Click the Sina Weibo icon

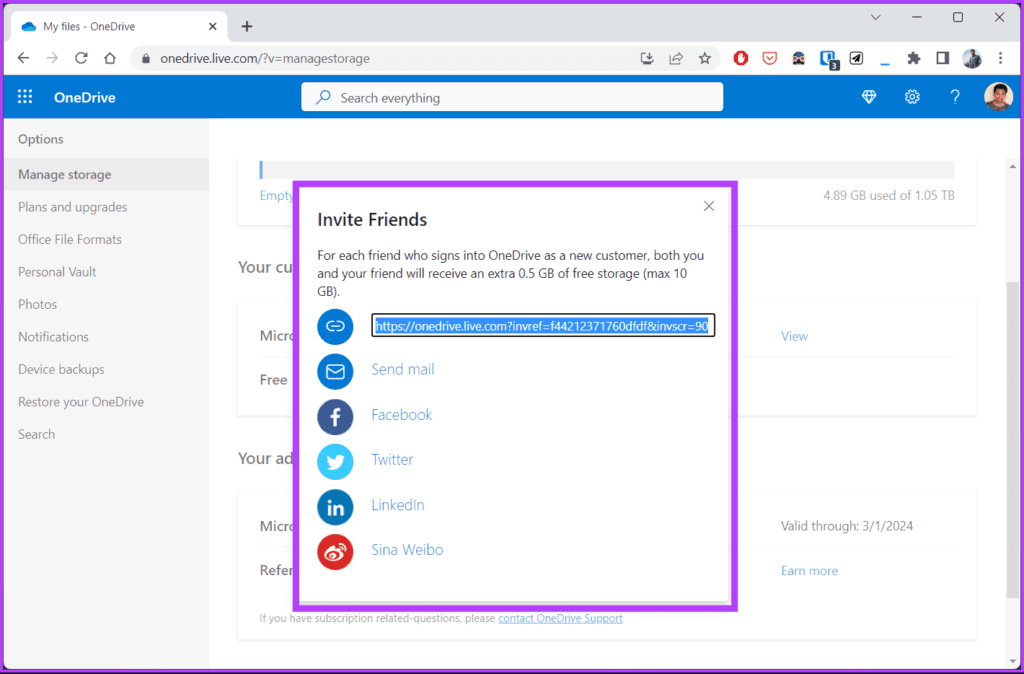[x=335, y=552]
